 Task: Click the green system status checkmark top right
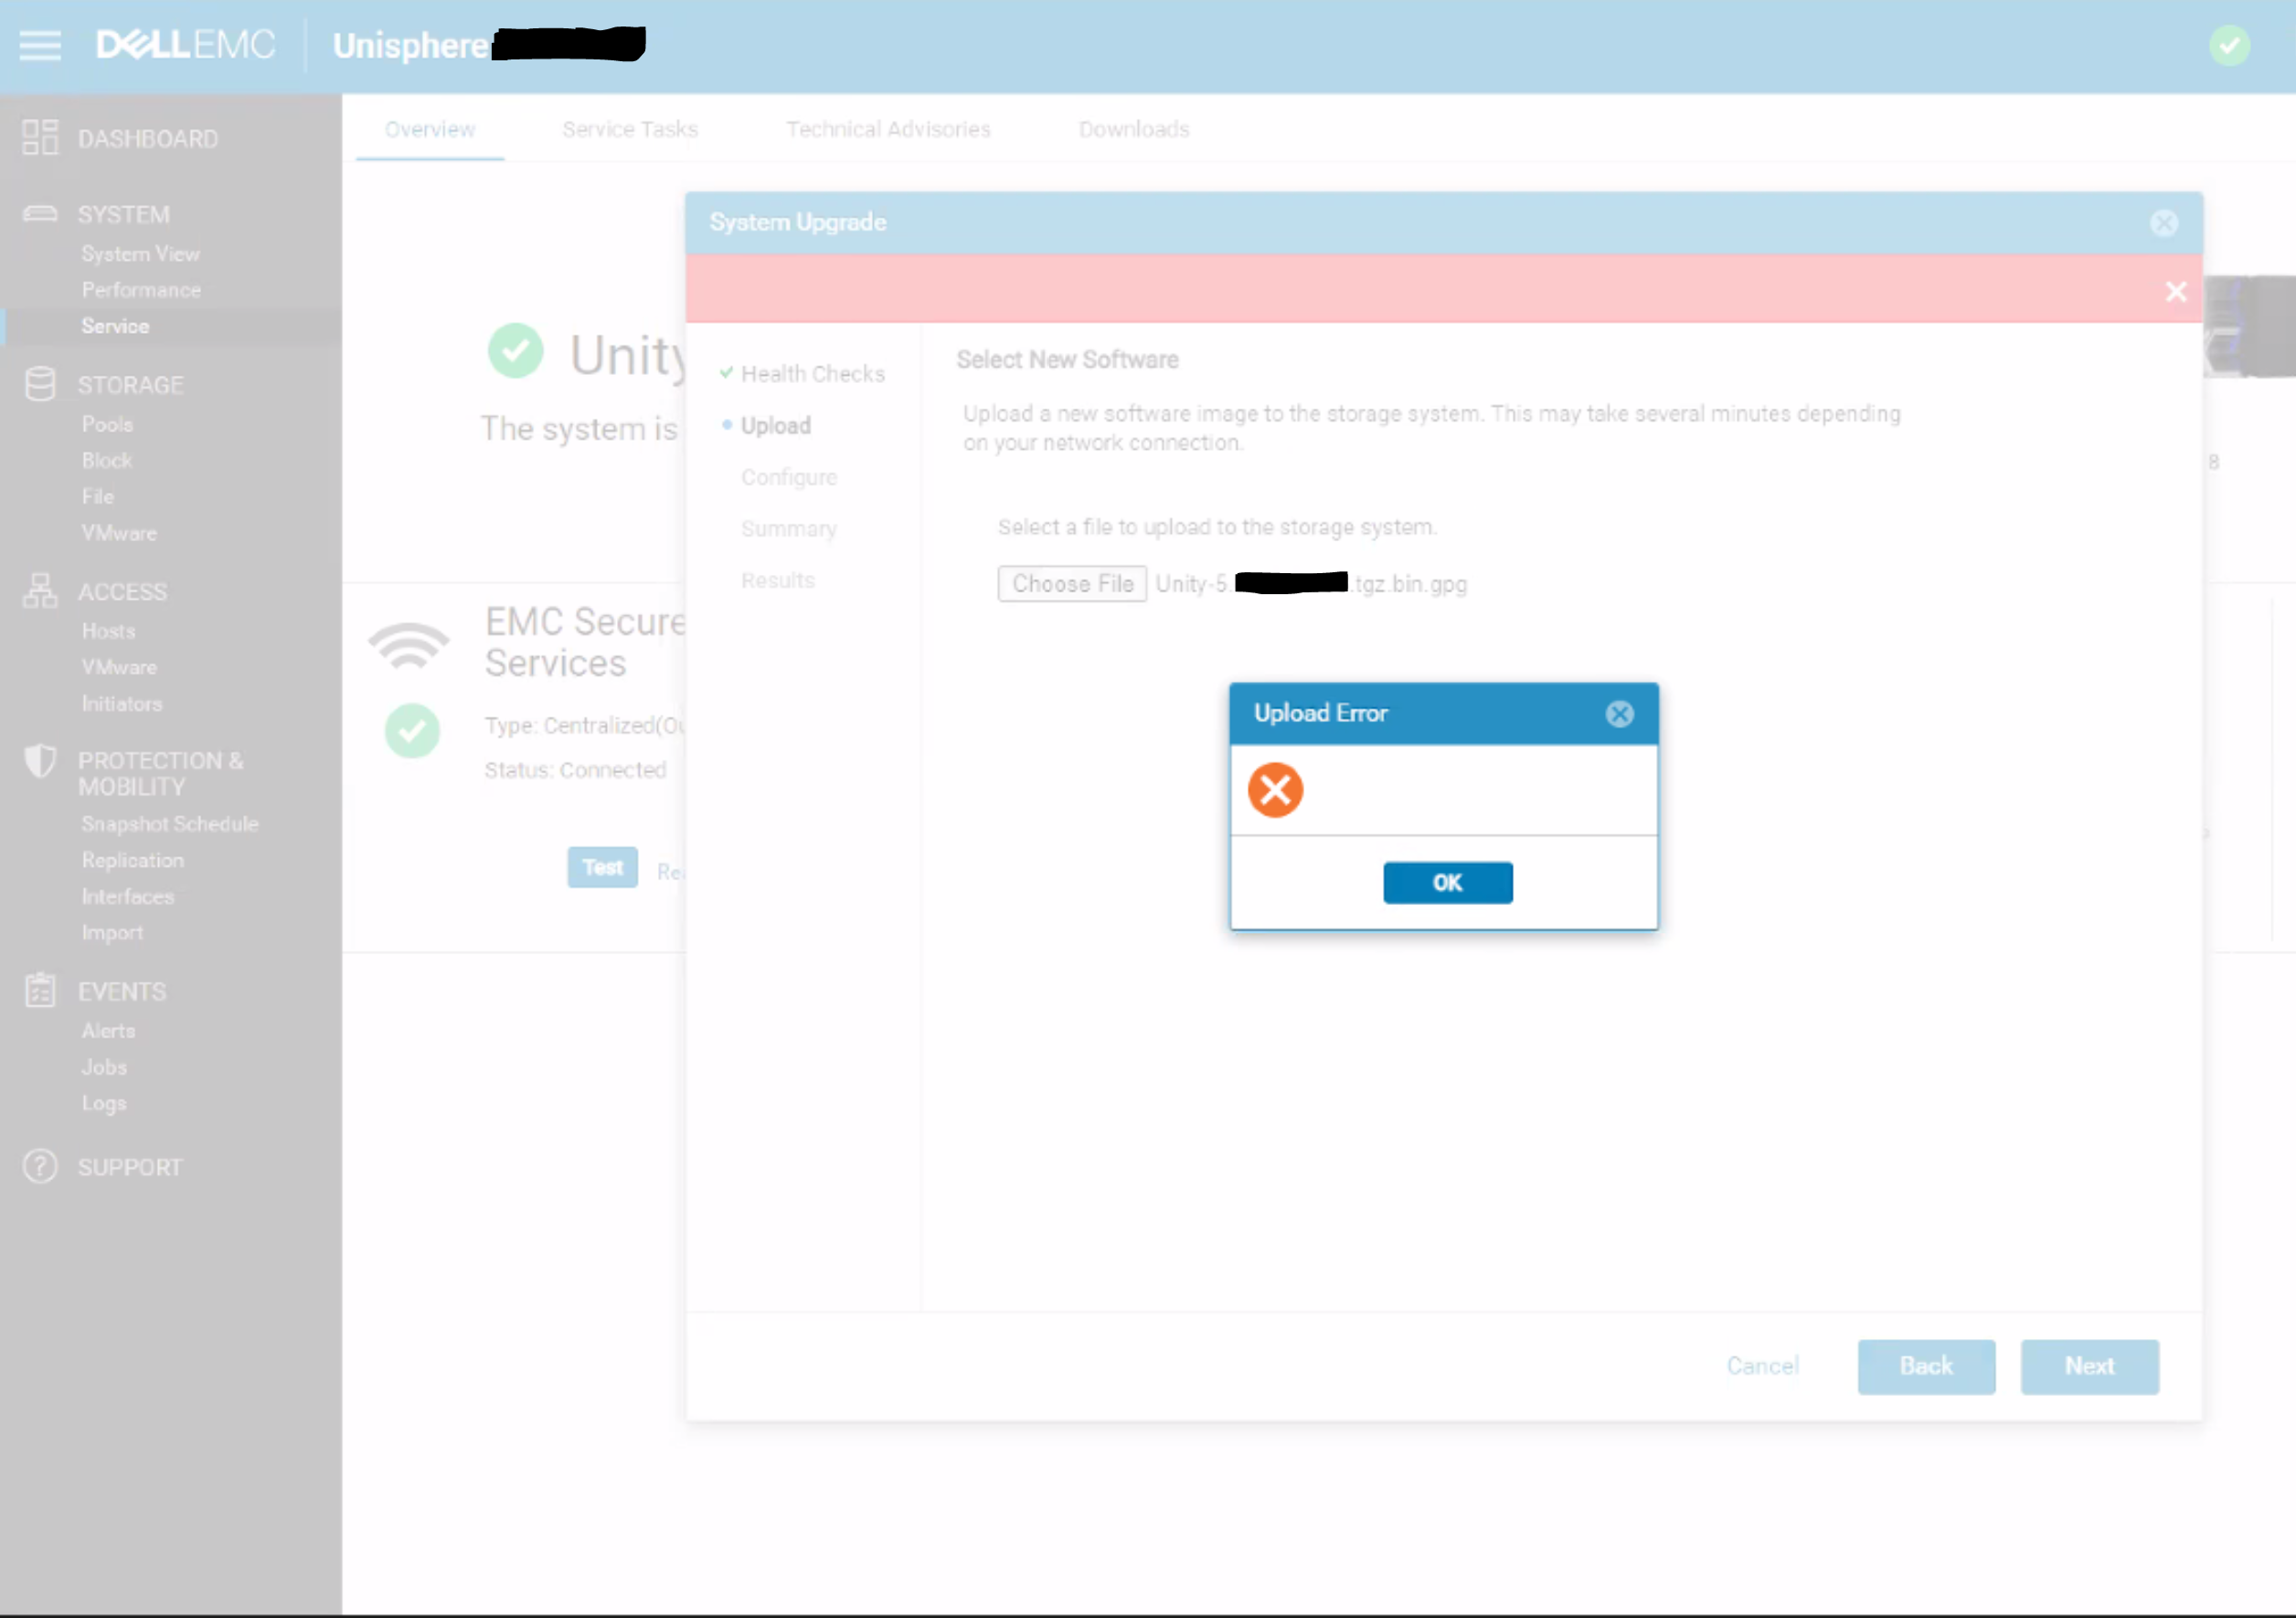point(2229,44)
